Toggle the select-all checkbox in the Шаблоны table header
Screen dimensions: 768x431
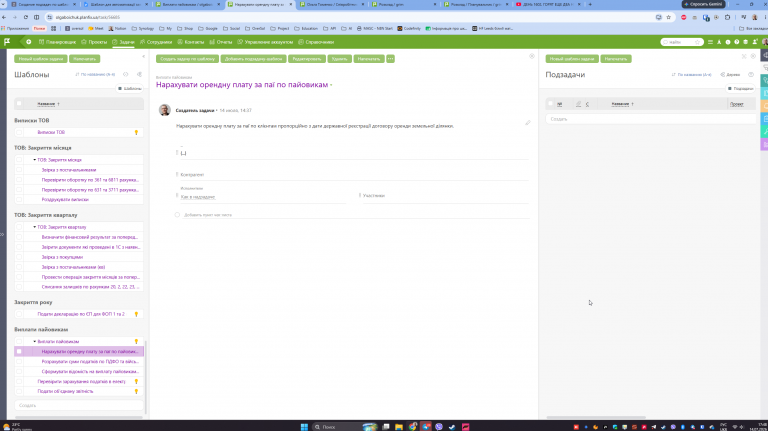[19, 103]
